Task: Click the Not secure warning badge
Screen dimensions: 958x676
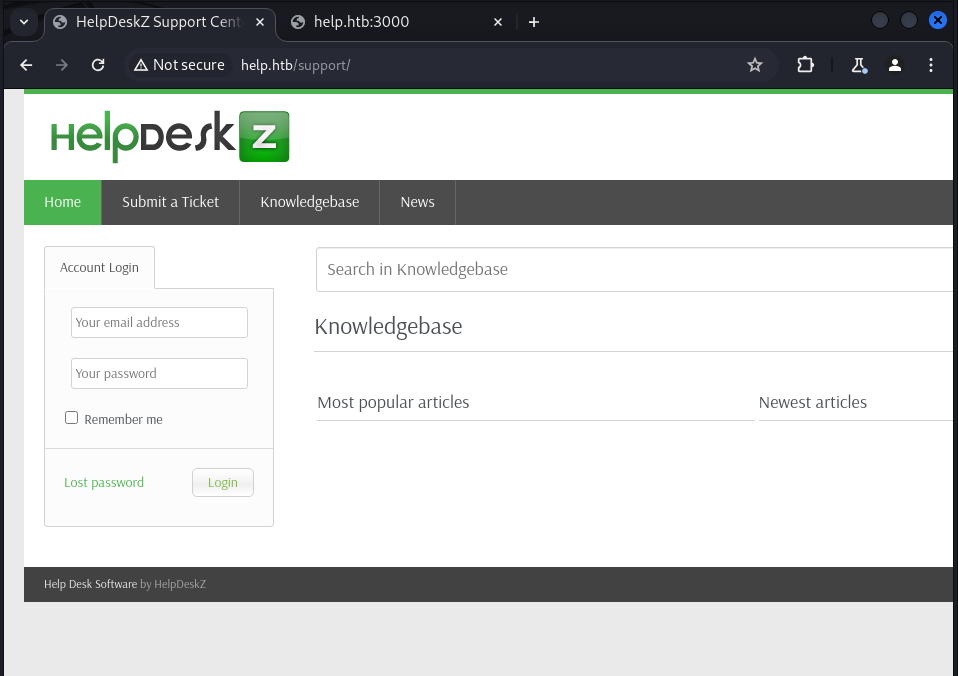Action: [x=179, y=65]
